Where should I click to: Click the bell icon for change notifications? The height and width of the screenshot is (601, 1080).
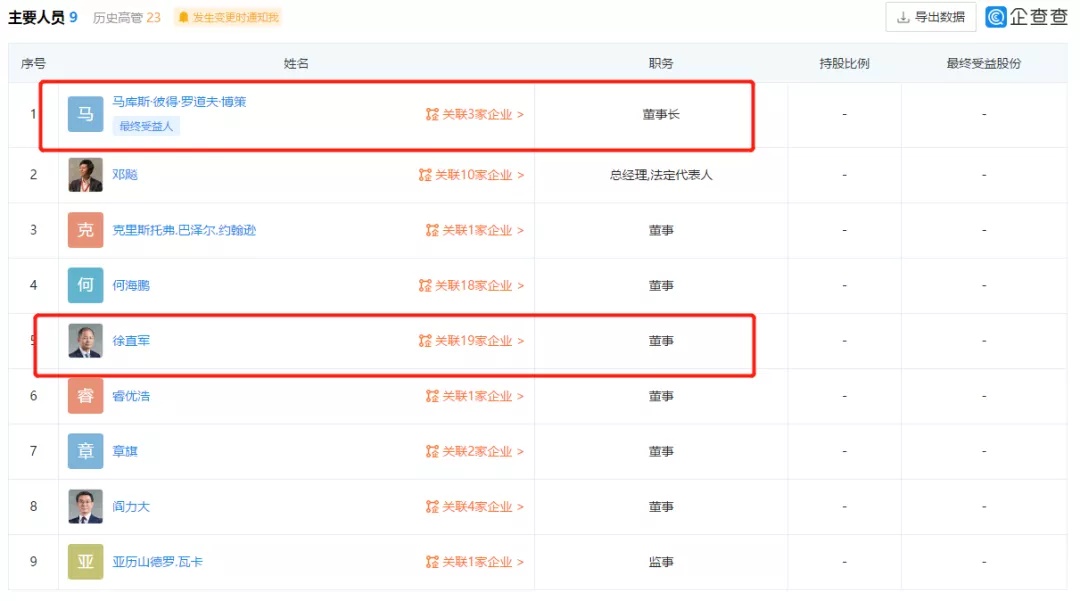coord(183,17)
